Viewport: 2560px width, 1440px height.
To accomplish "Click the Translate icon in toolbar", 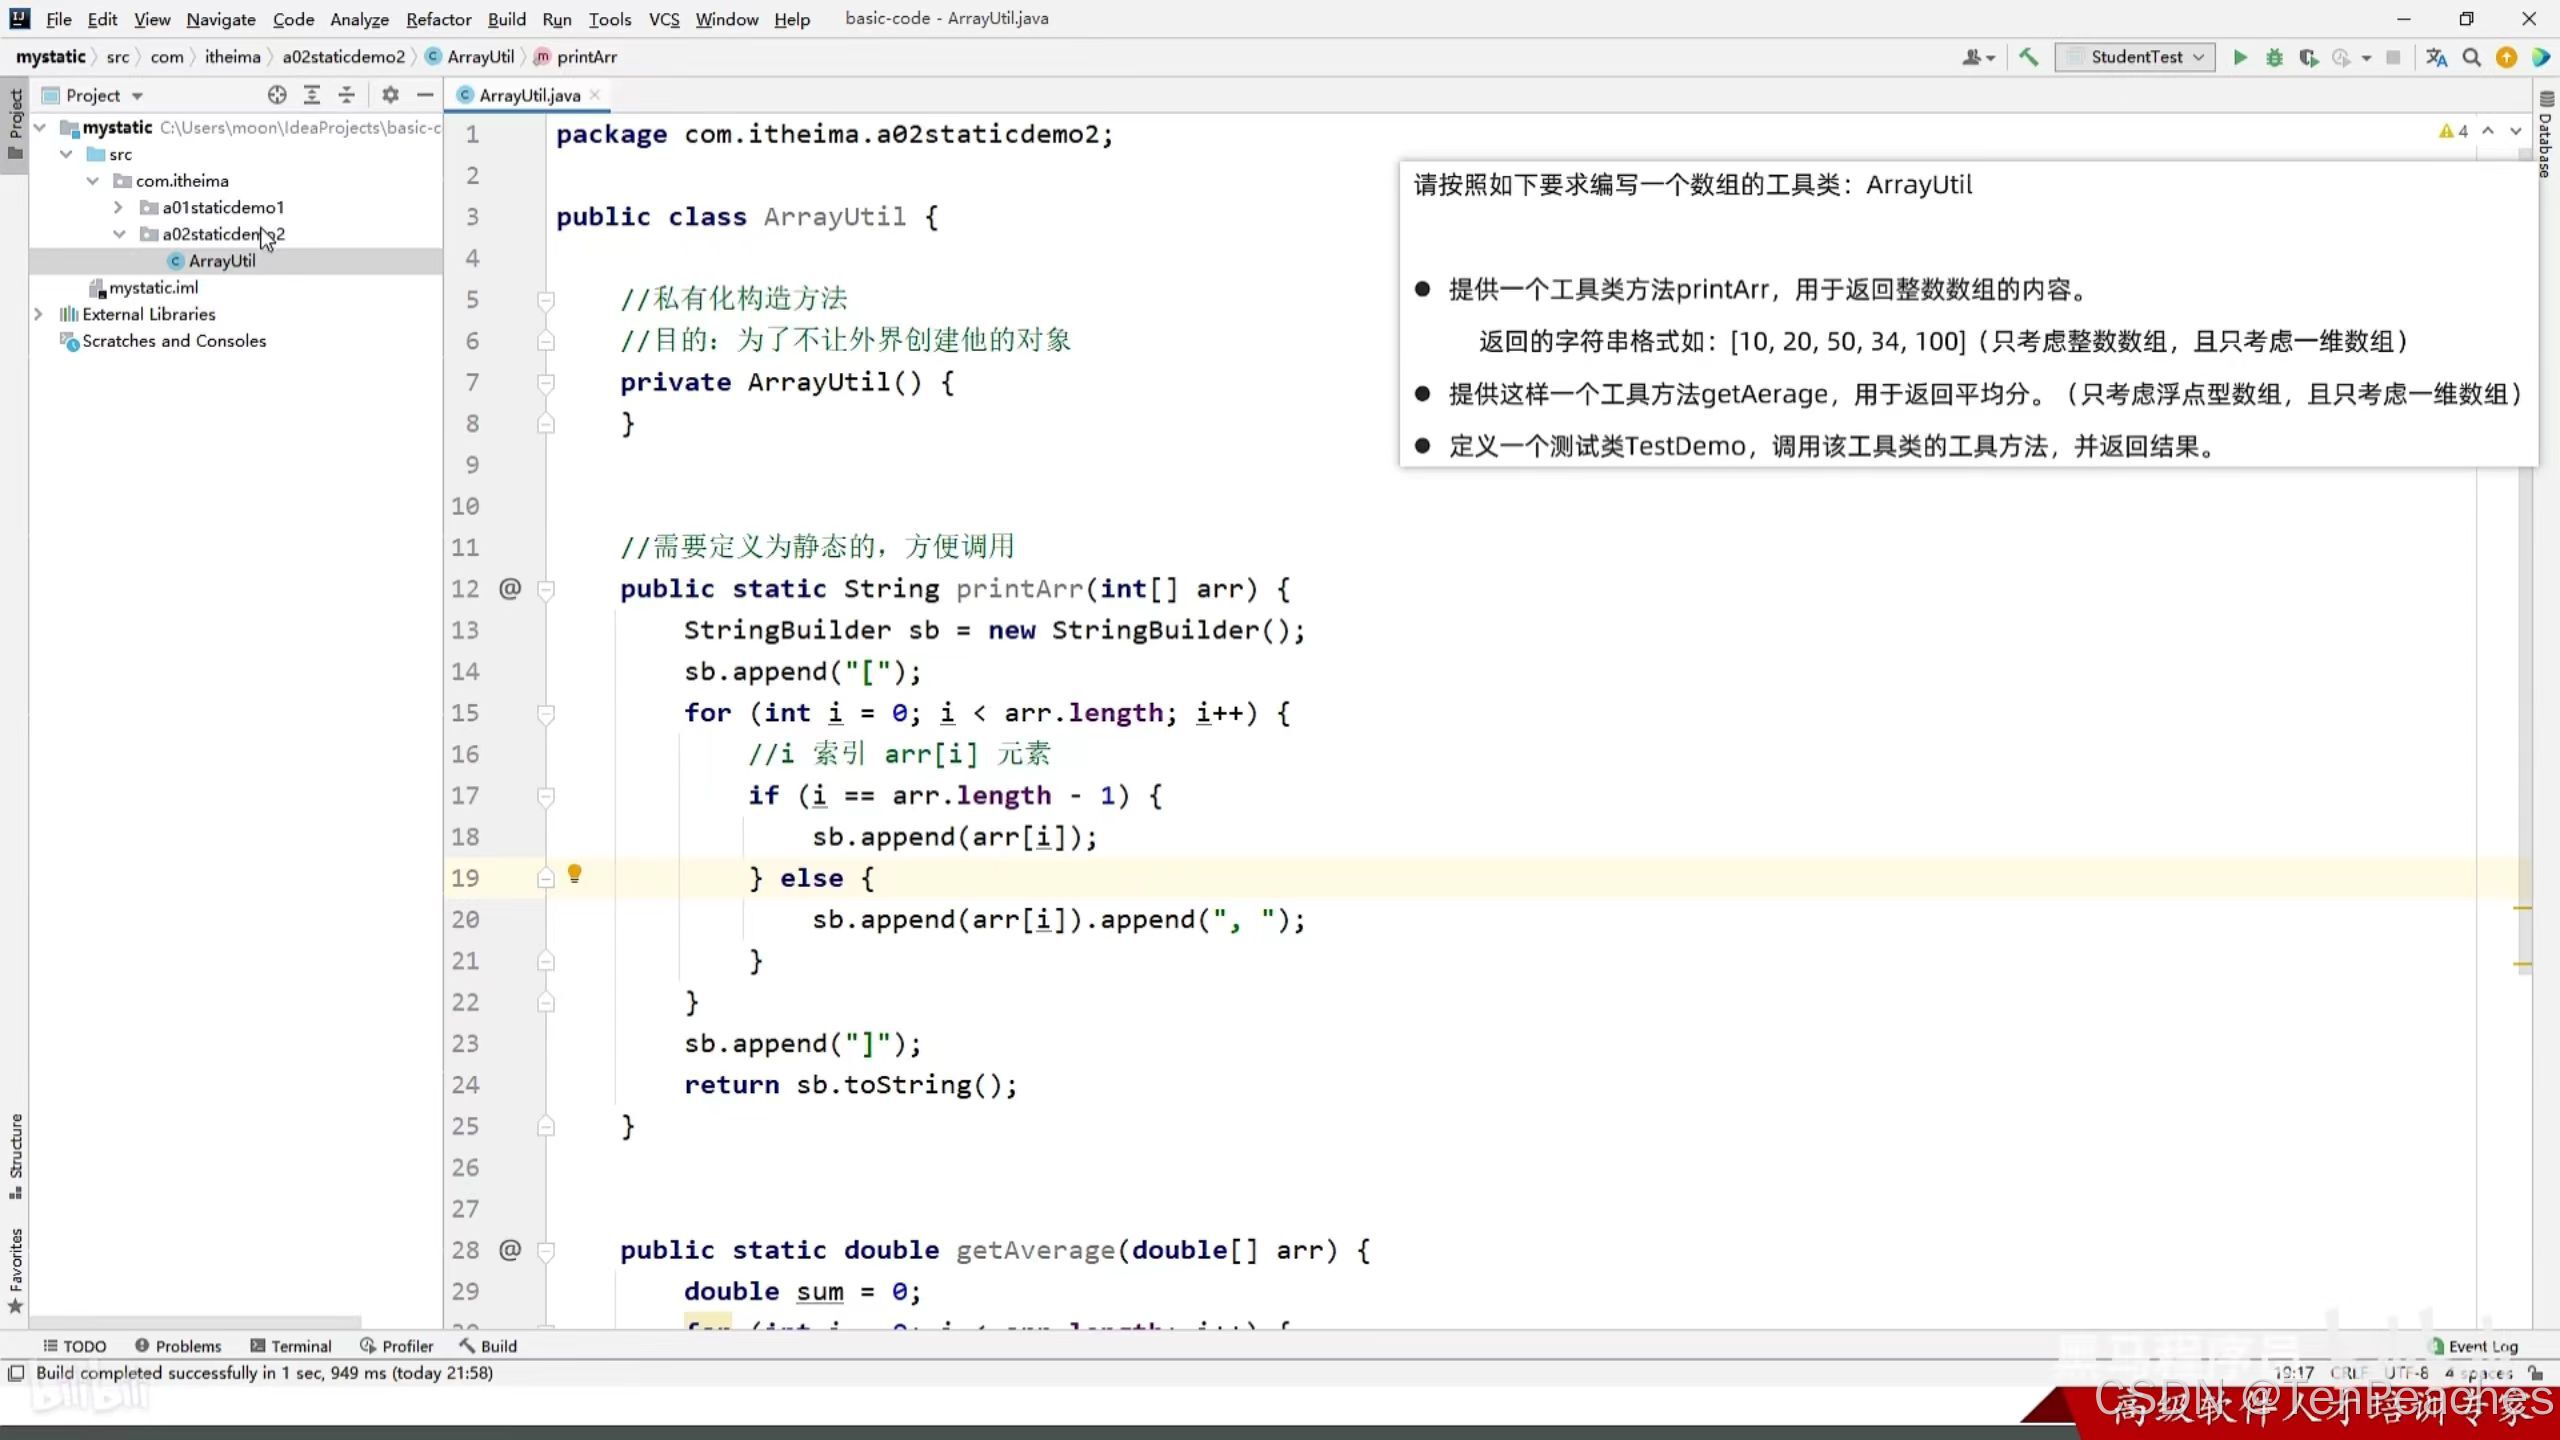I will pyautogui.click(x=2436, y=58).
